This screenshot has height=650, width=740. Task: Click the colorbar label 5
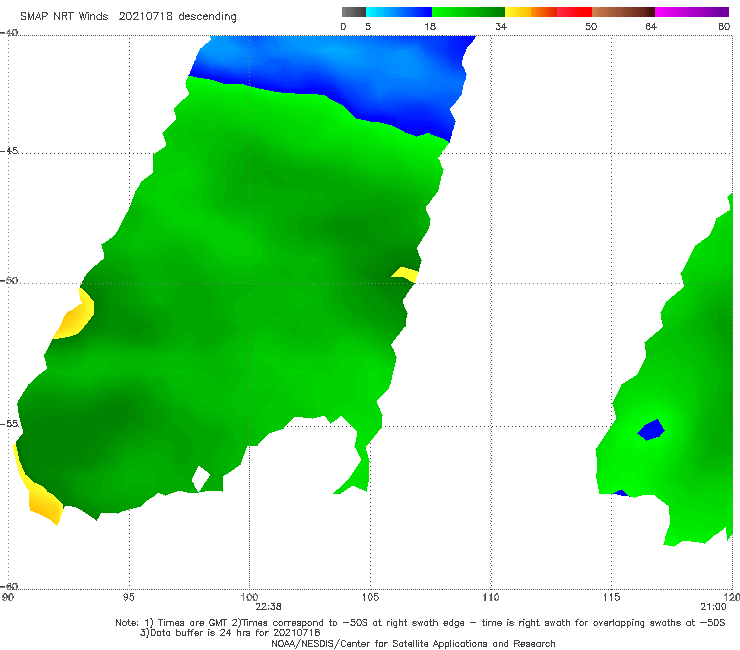point(368,27)
